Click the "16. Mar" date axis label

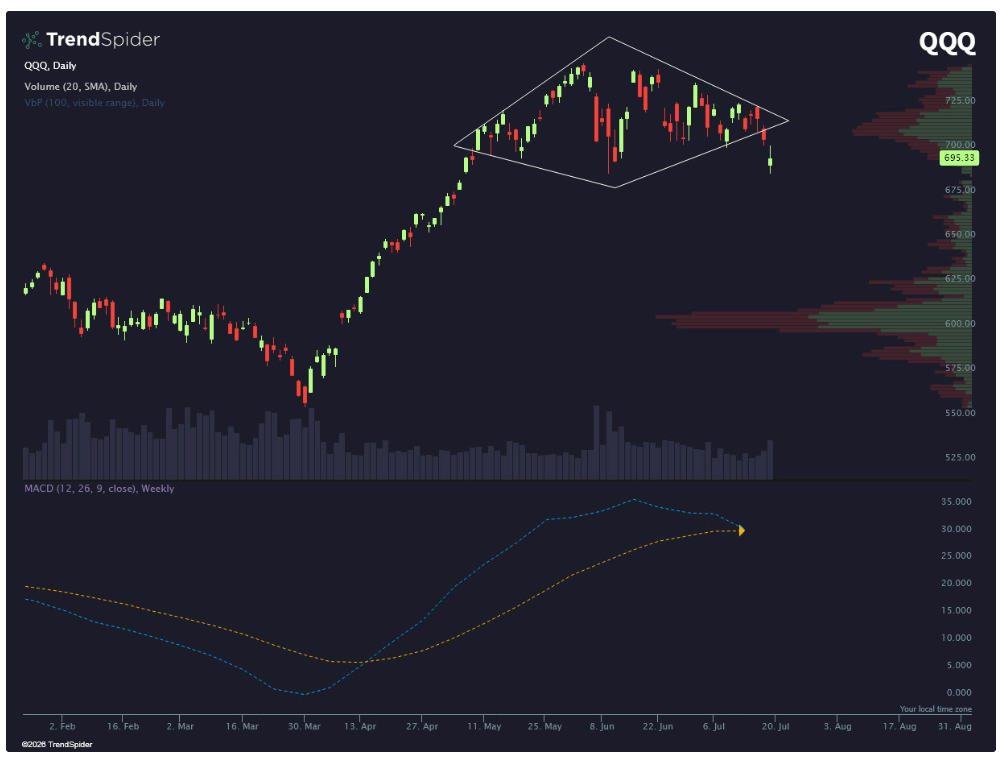tap(242, 727)
